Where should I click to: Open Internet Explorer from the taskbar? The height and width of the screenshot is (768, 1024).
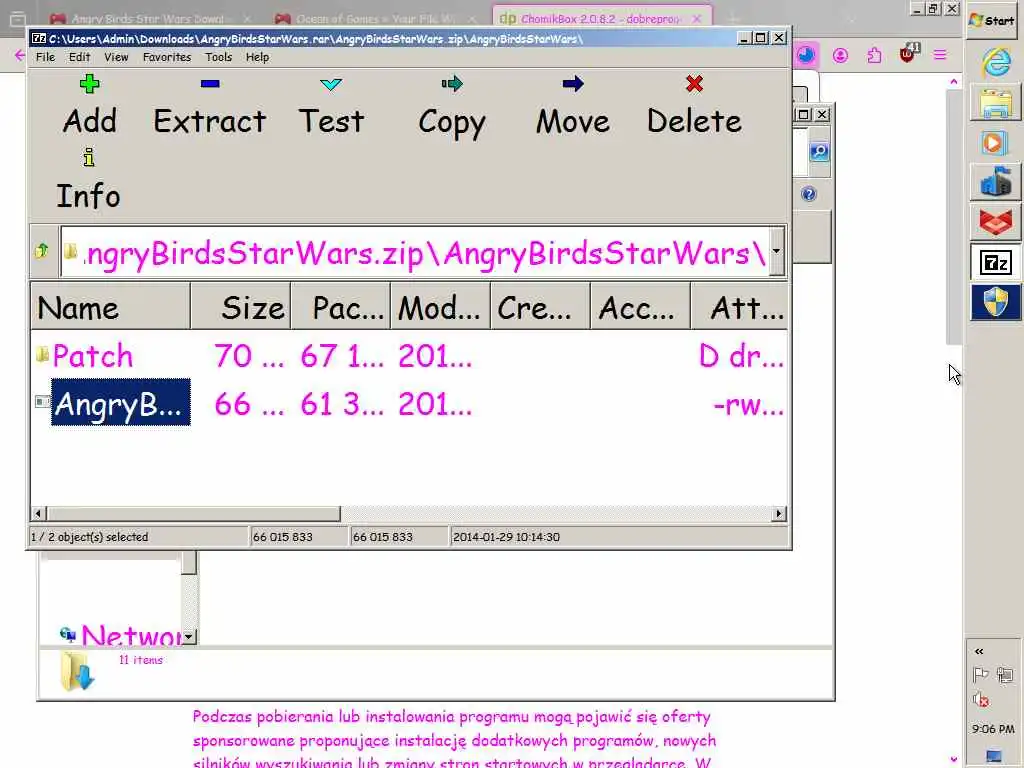(995, 63)
